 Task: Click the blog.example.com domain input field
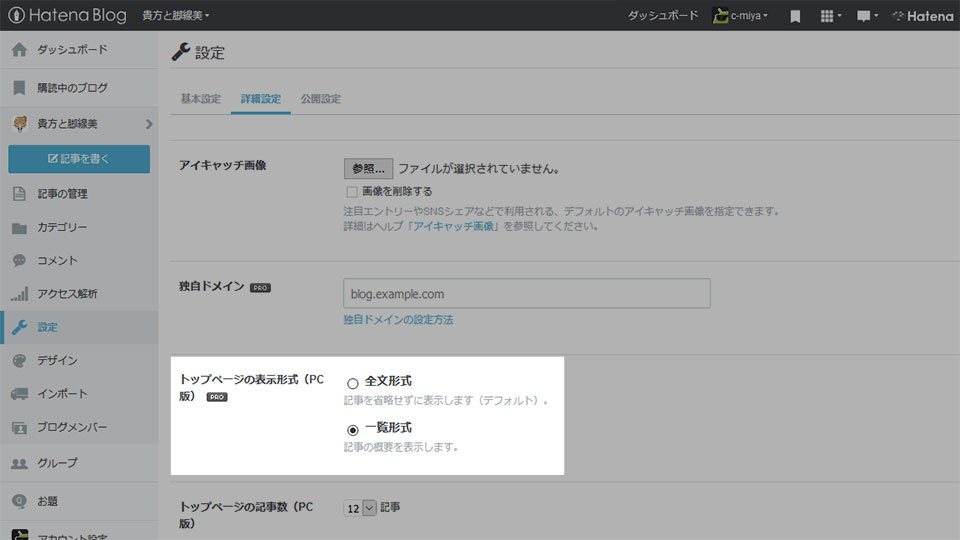527,294
